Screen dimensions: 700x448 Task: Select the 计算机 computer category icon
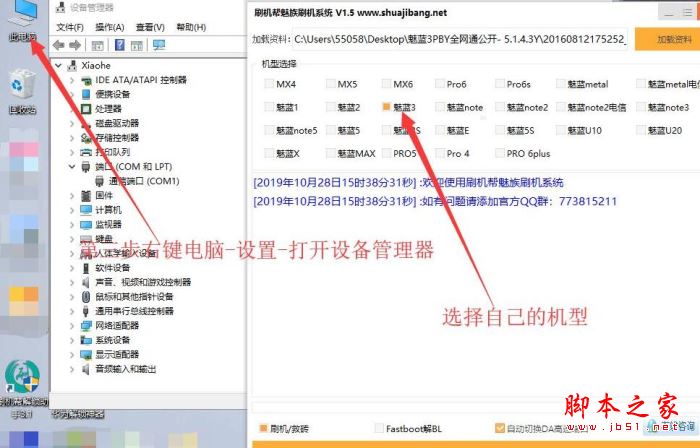[86, 210]
